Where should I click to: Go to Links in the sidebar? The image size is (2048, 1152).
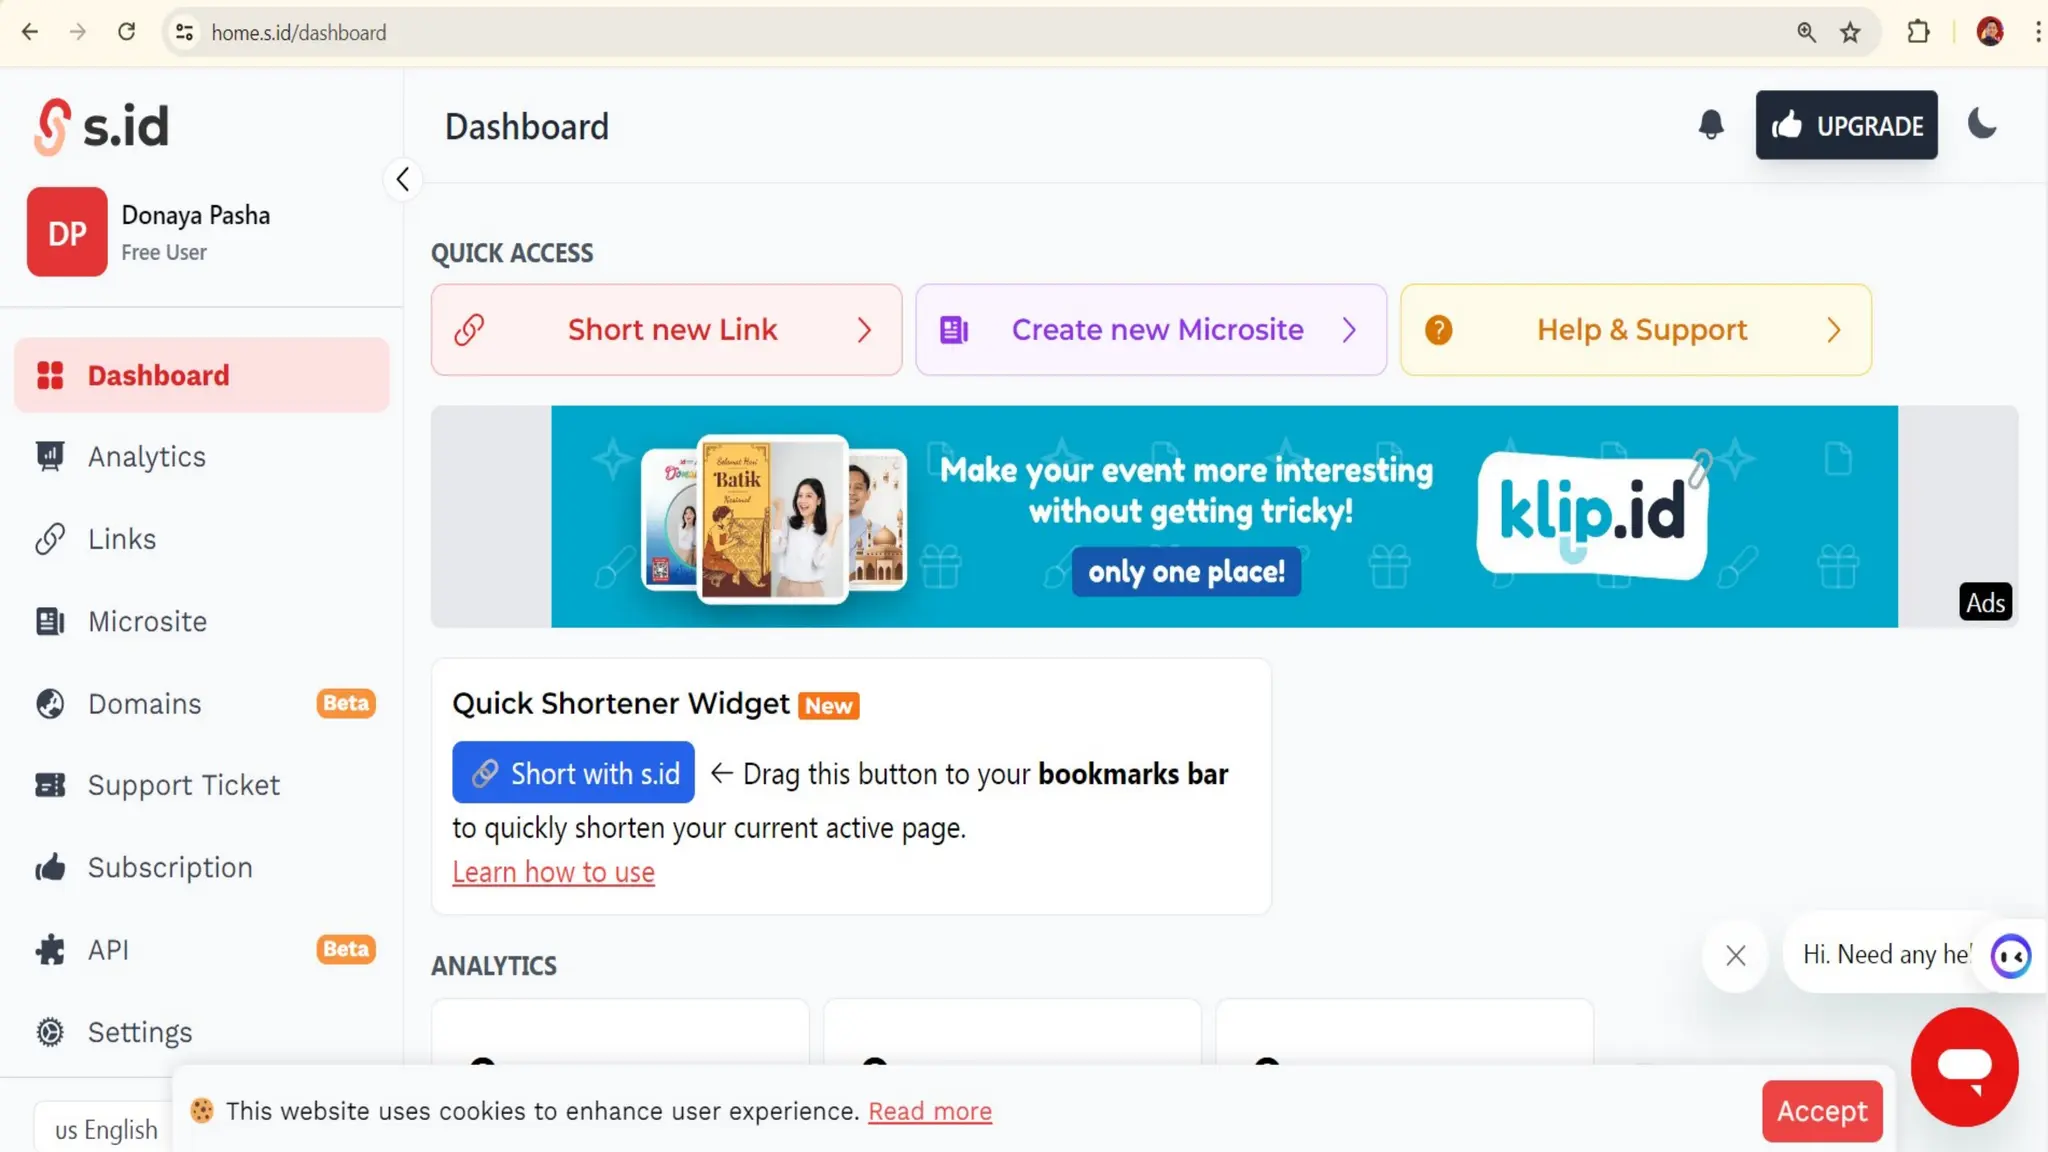[x=121, y=539]
